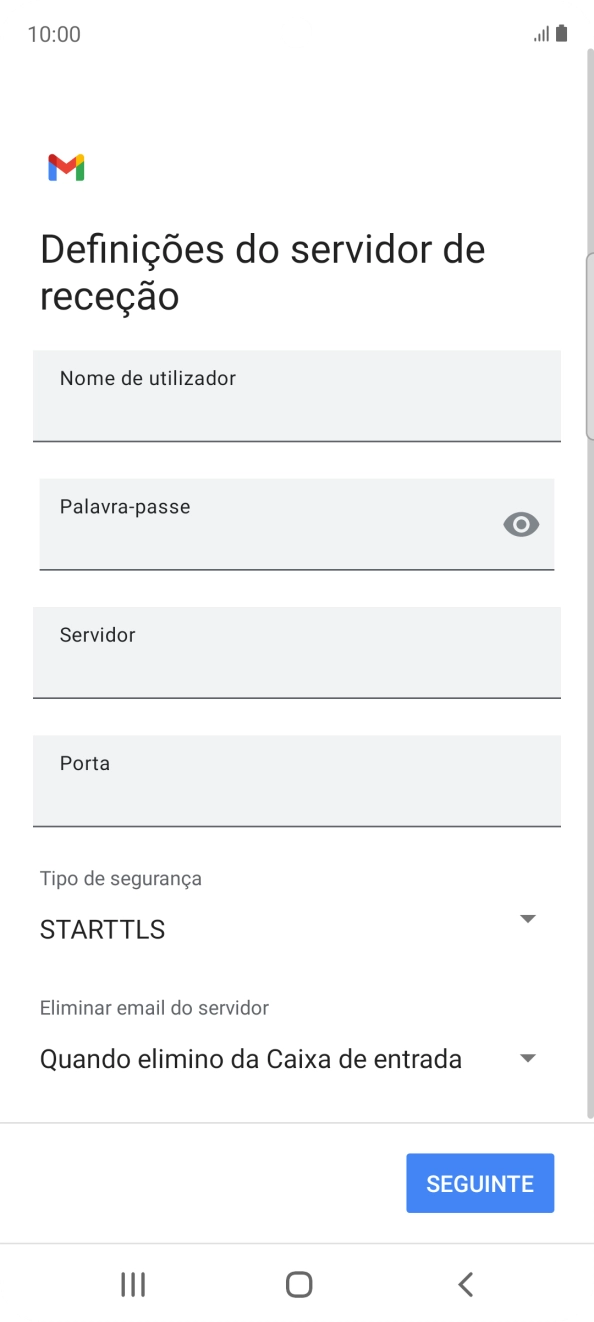The width and height of the screenshot is (594, 1322).
Task: Tap the STARTTLS label
Action: [x=102, y=929]
